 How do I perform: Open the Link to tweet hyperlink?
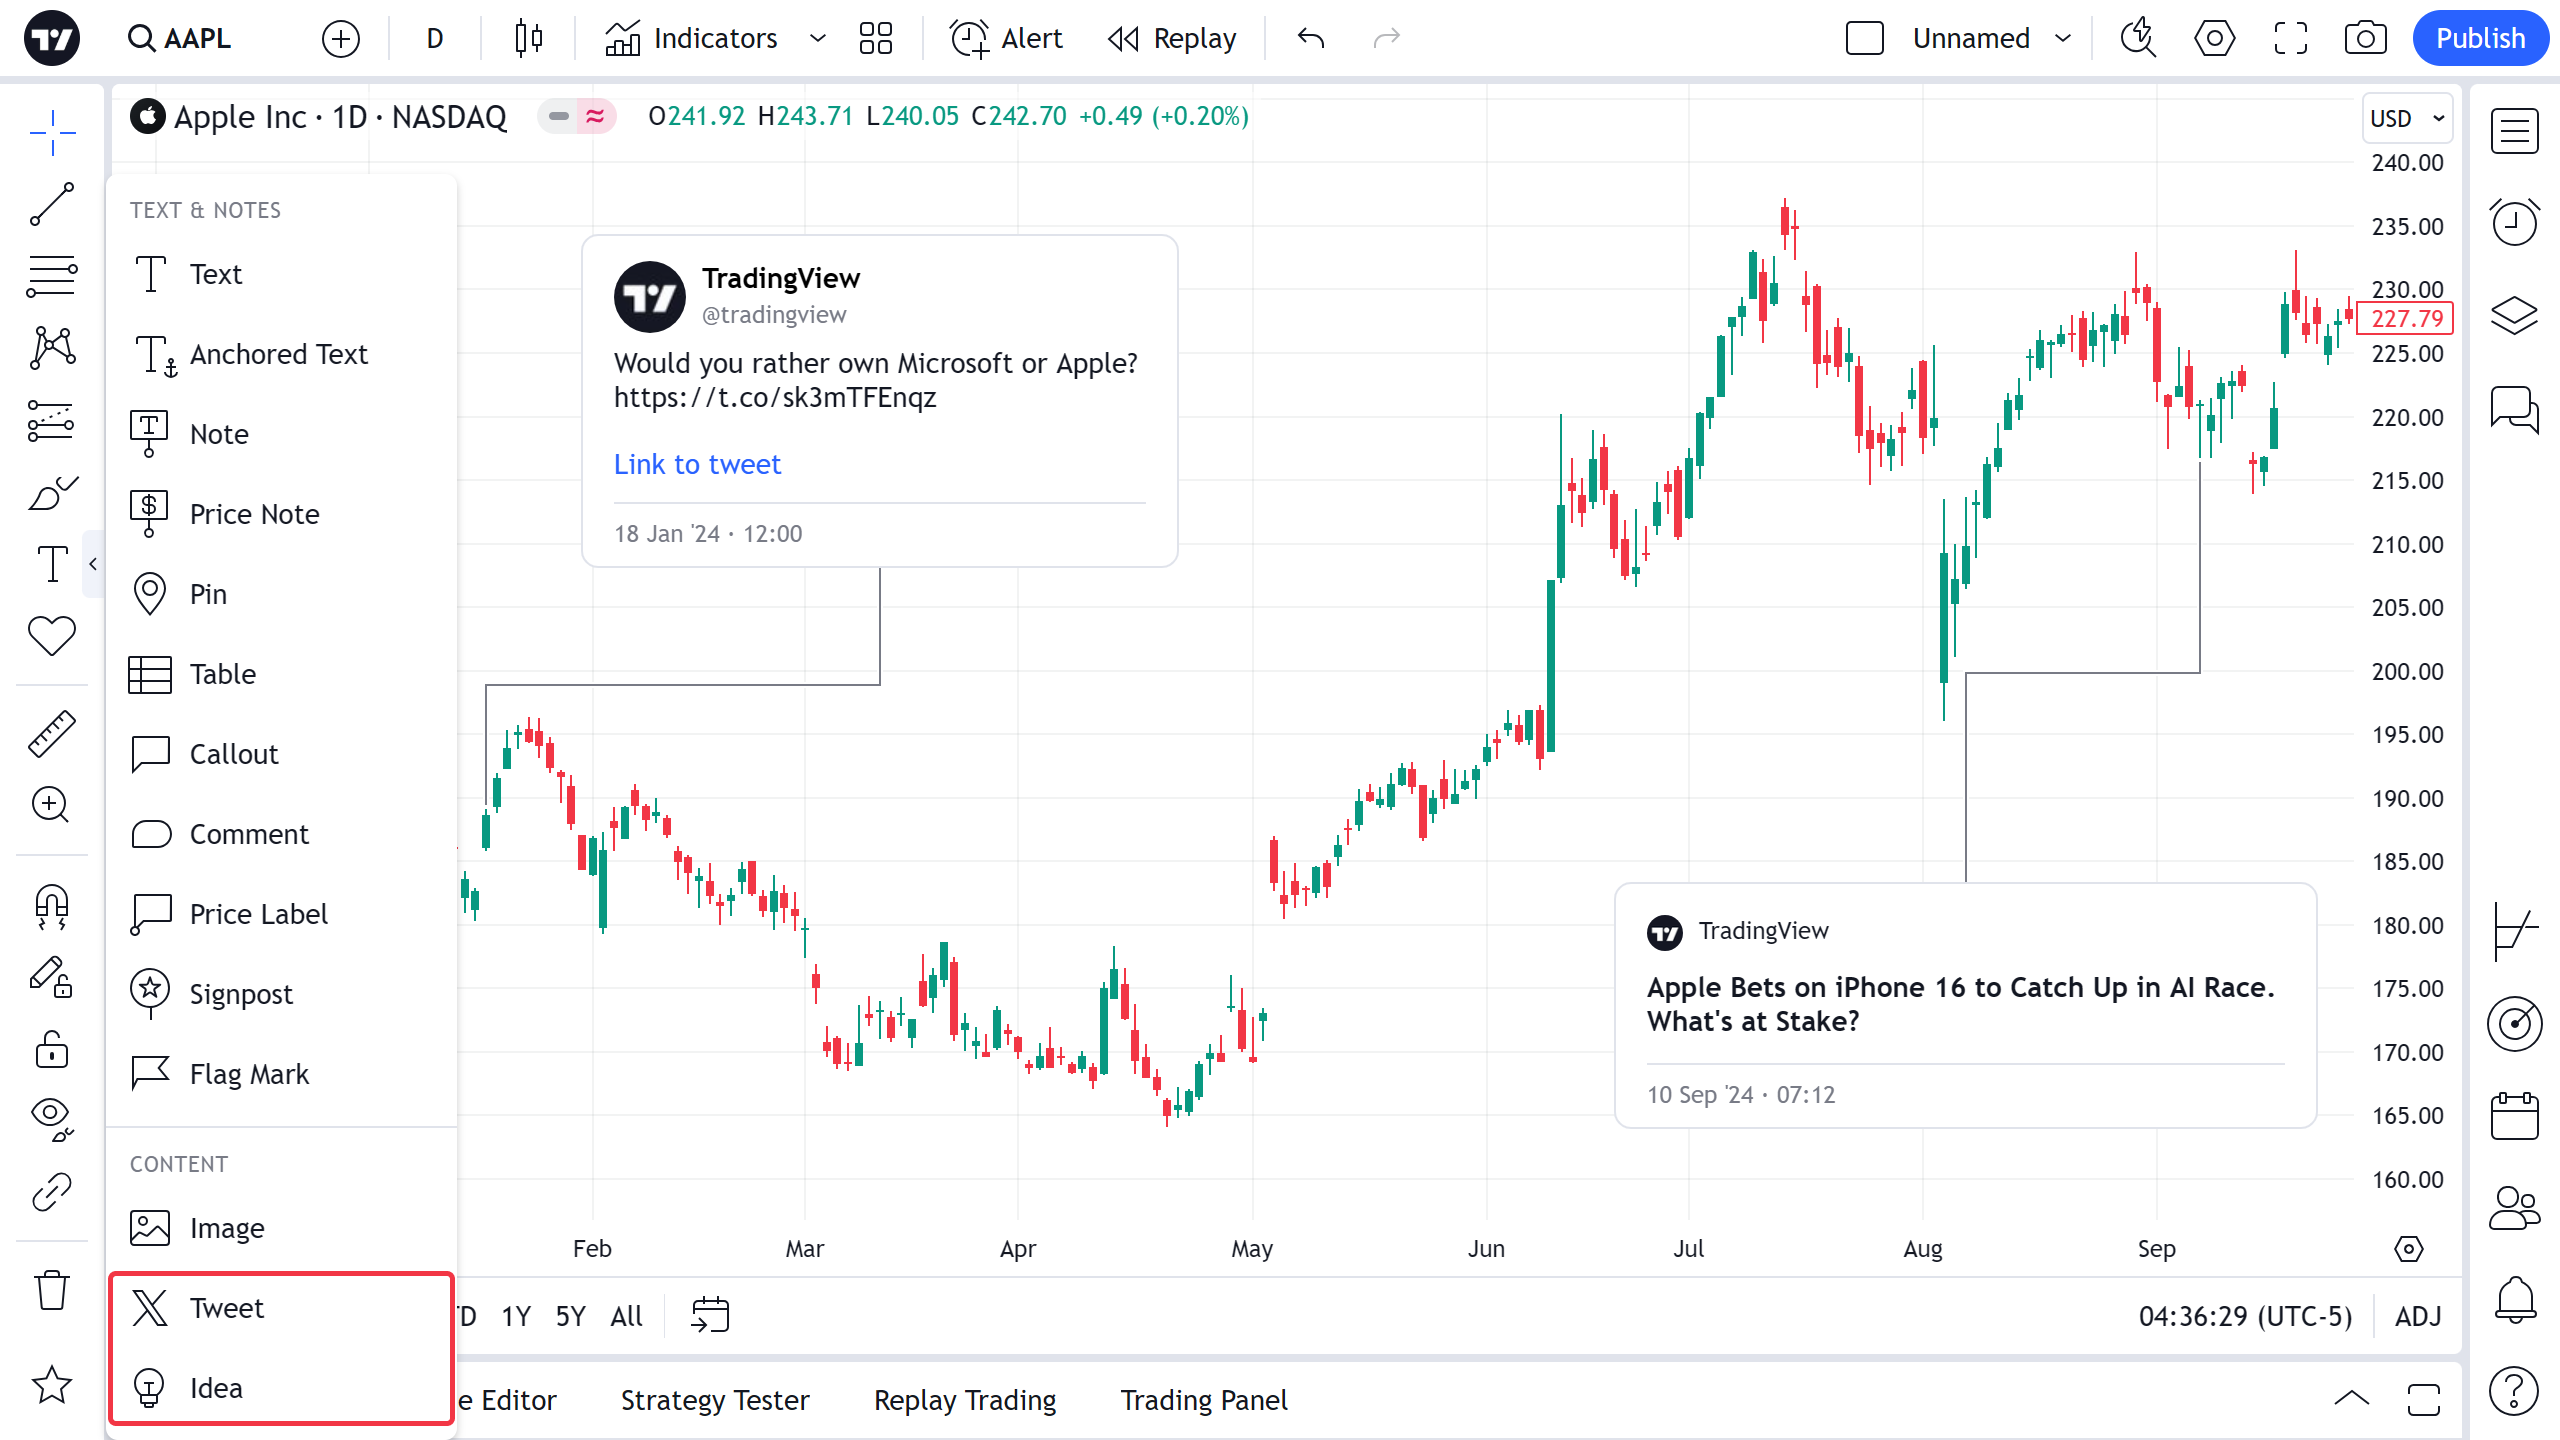697,464
